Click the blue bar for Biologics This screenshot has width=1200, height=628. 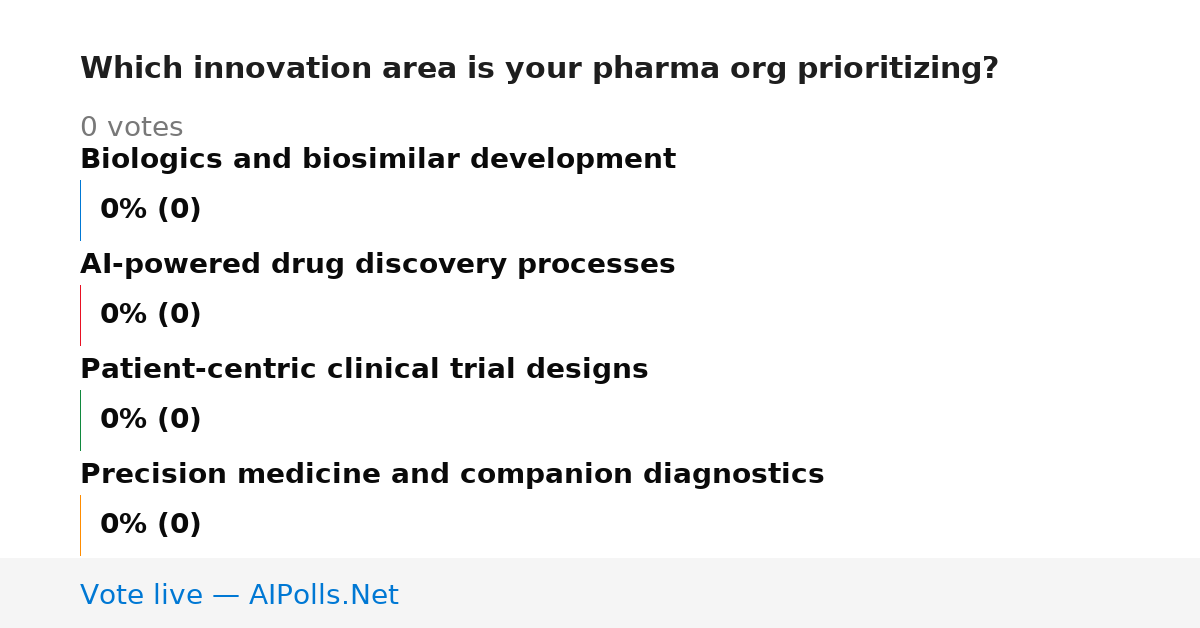80,210
